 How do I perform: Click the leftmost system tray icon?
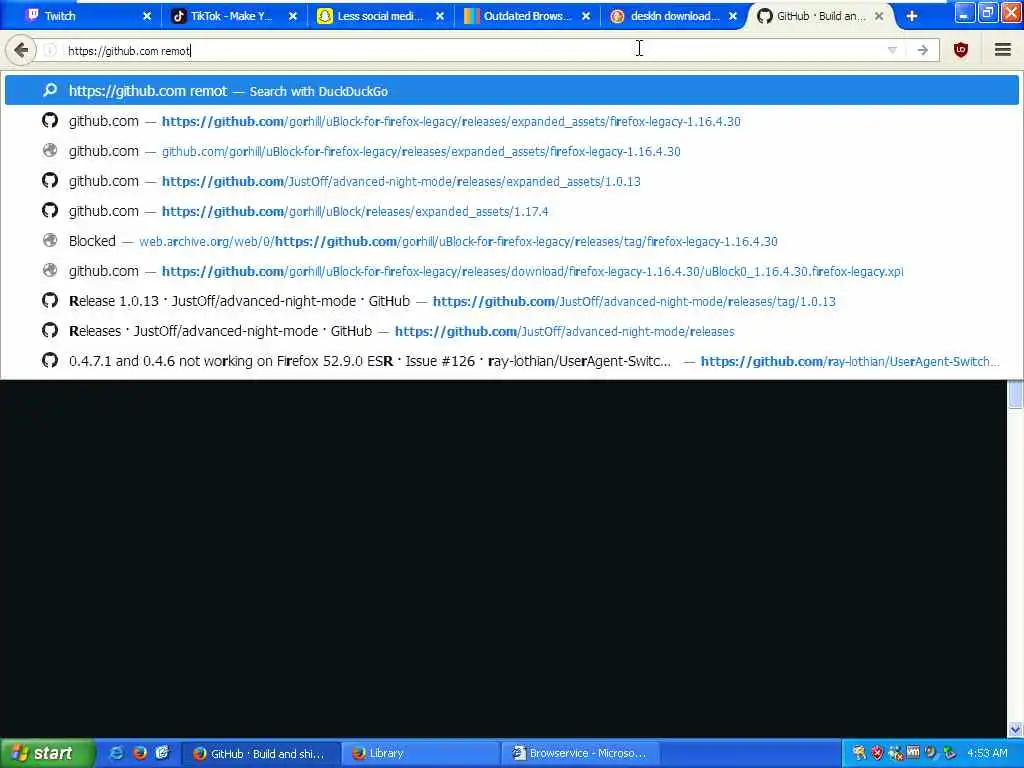(859, 753)
